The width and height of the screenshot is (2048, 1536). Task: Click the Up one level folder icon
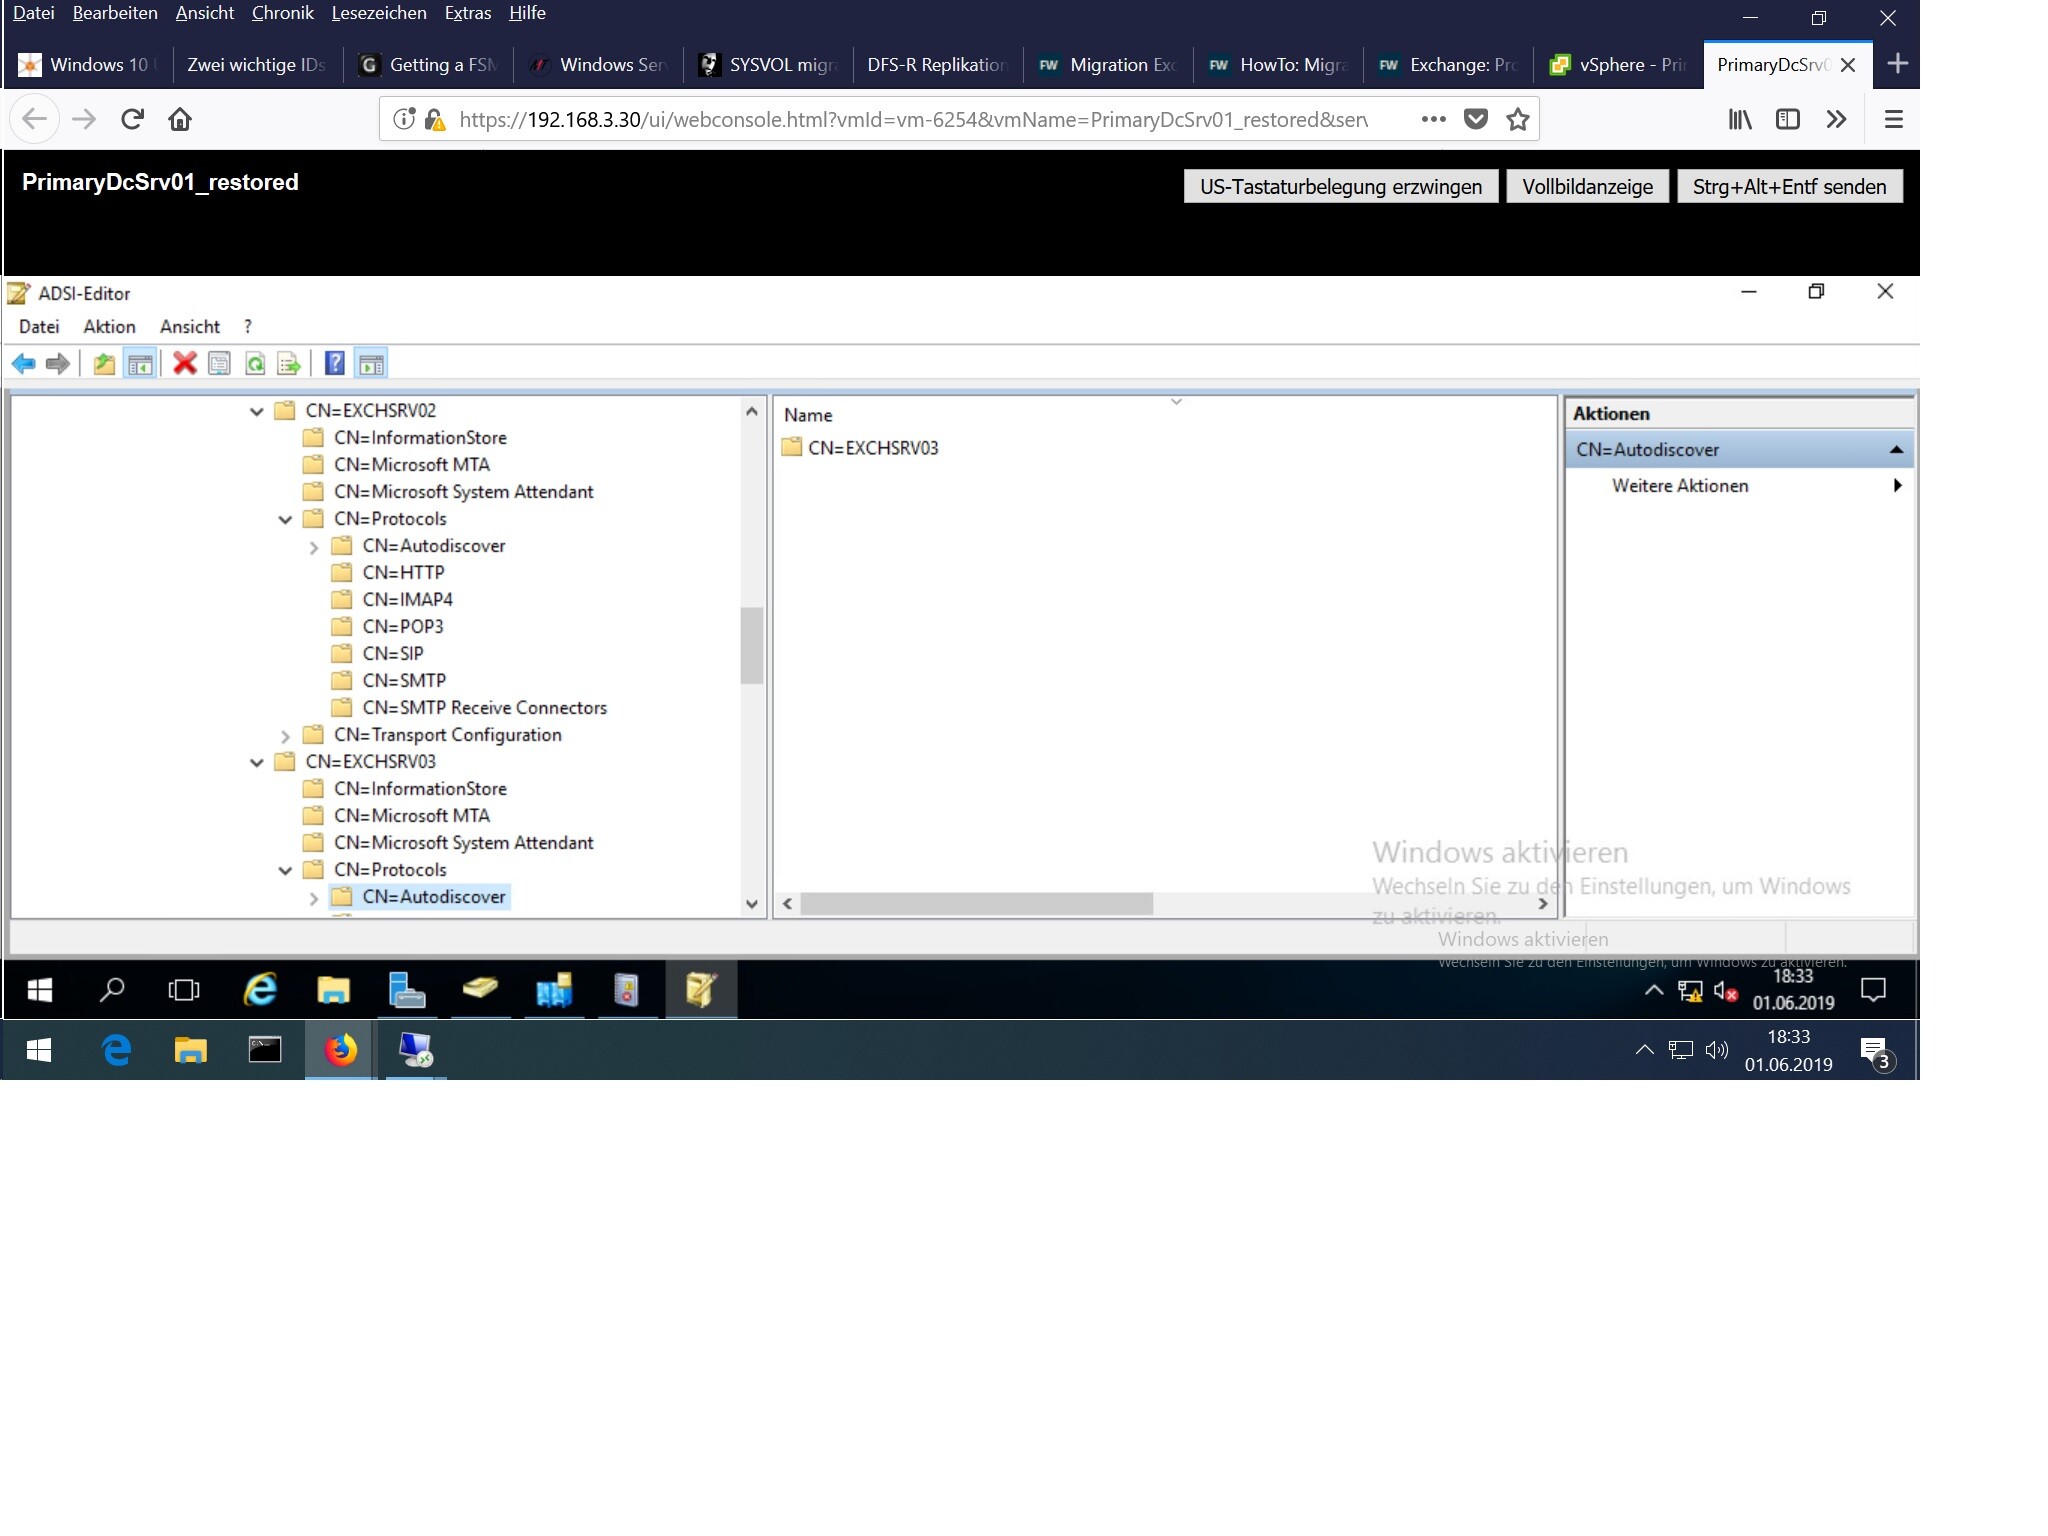click(x=104, y=364)
